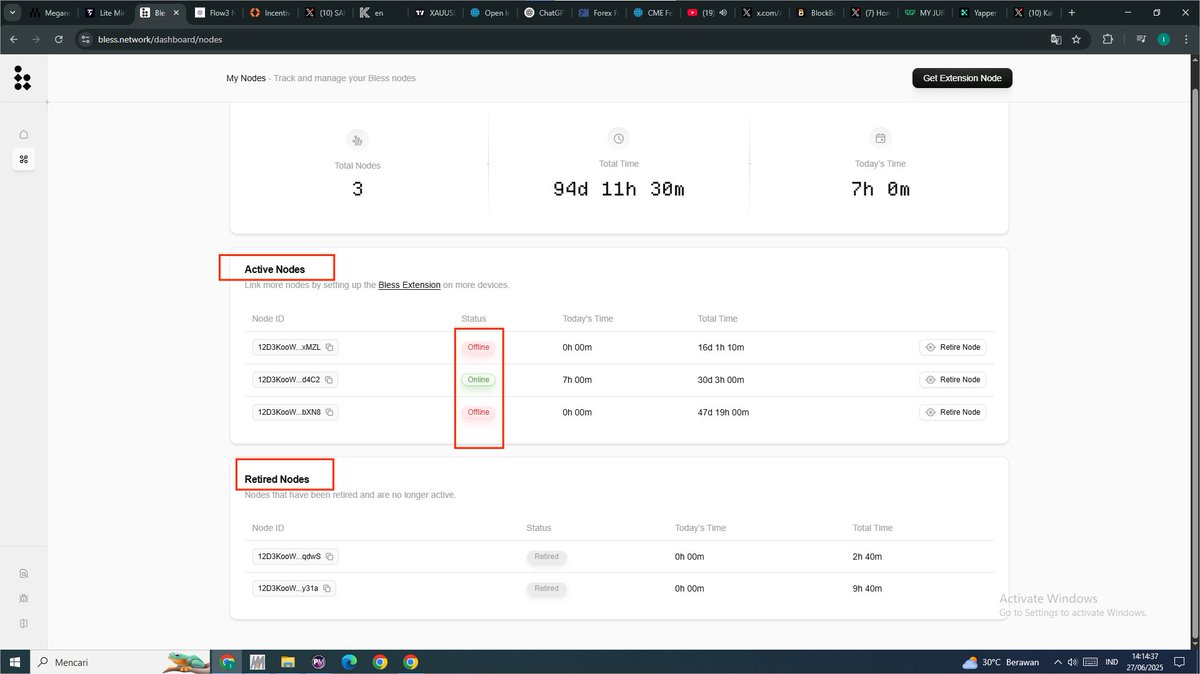Click the translate page icon in address bar

coord(1055,39)
